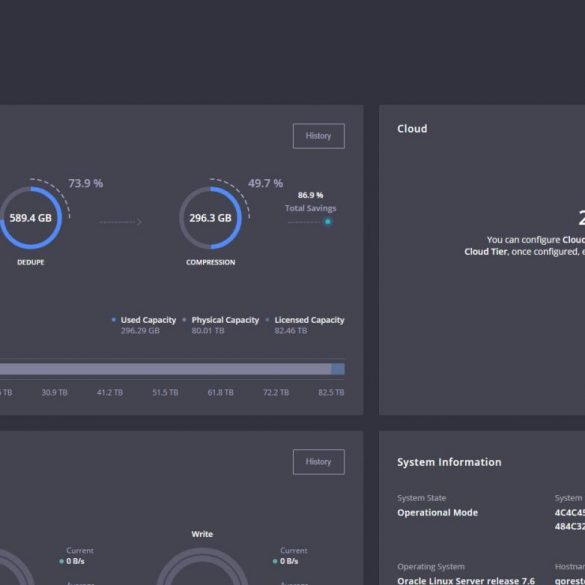The image size is (585, 585).
Task: Select the 86.9 % total savings value
Action: pyautogui.click(x=310, y=195)
